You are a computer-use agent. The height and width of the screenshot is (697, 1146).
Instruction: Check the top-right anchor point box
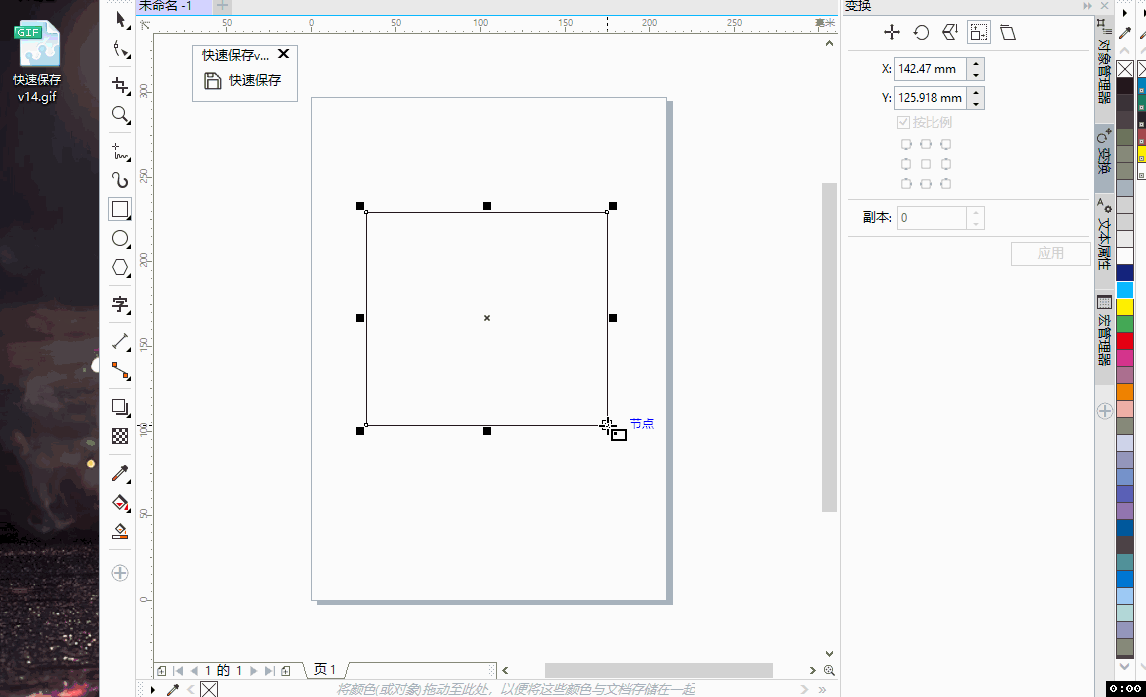click(946, 144)
